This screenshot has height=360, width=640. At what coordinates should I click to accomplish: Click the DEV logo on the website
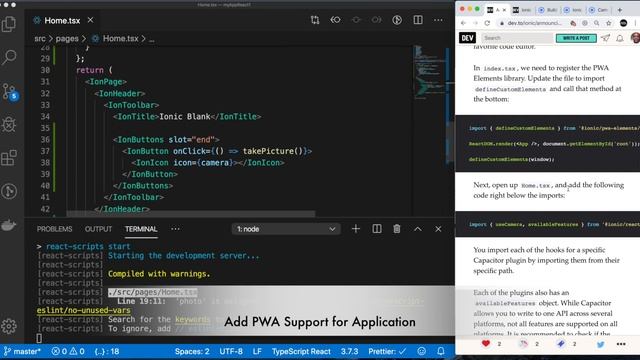pyautogui.click(x=467, y=38)
